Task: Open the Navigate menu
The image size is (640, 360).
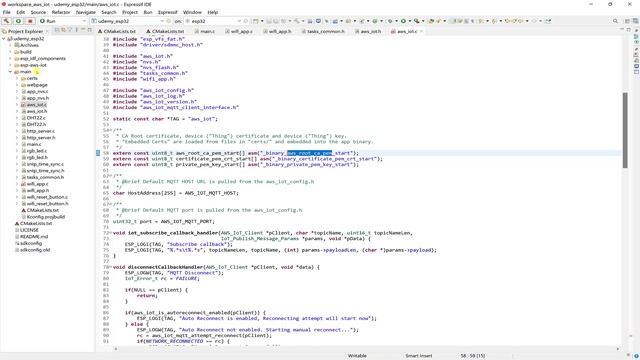Action: (x=86, y=12)
